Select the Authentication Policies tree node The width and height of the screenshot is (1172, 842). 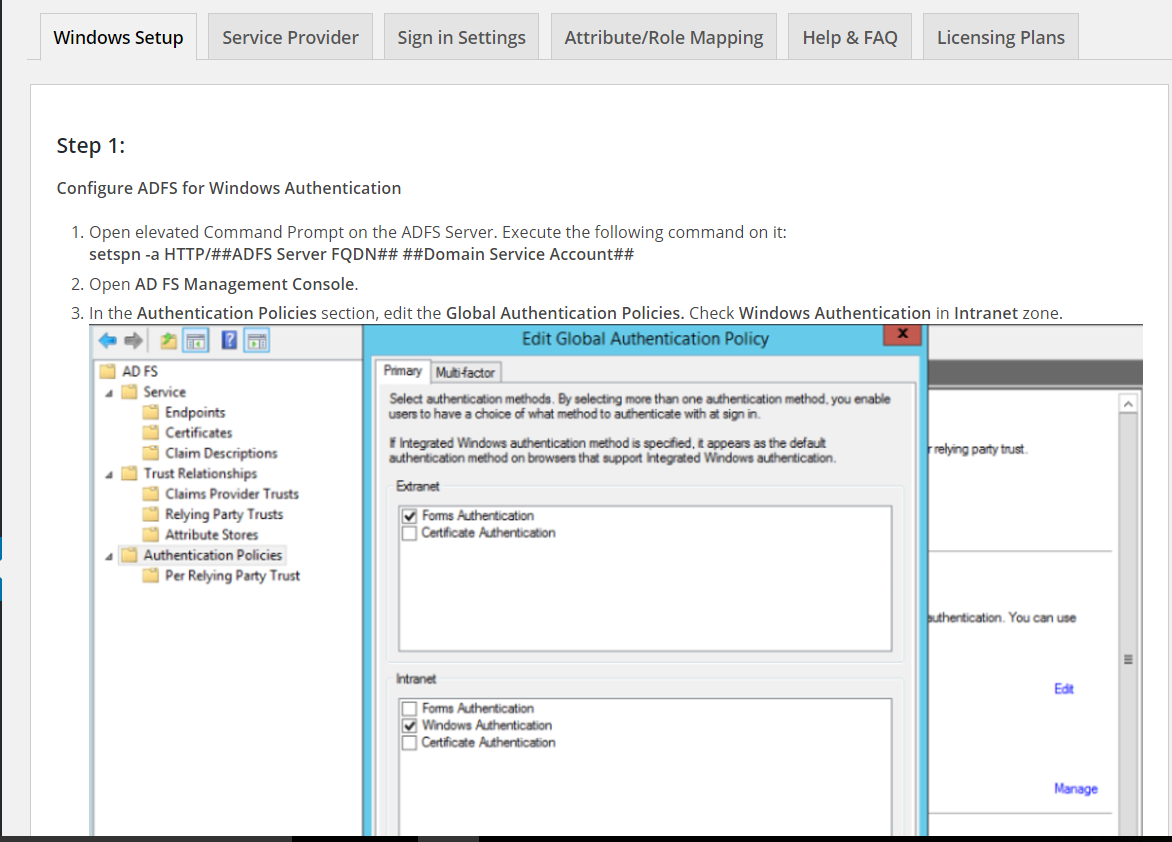[213, 555]
